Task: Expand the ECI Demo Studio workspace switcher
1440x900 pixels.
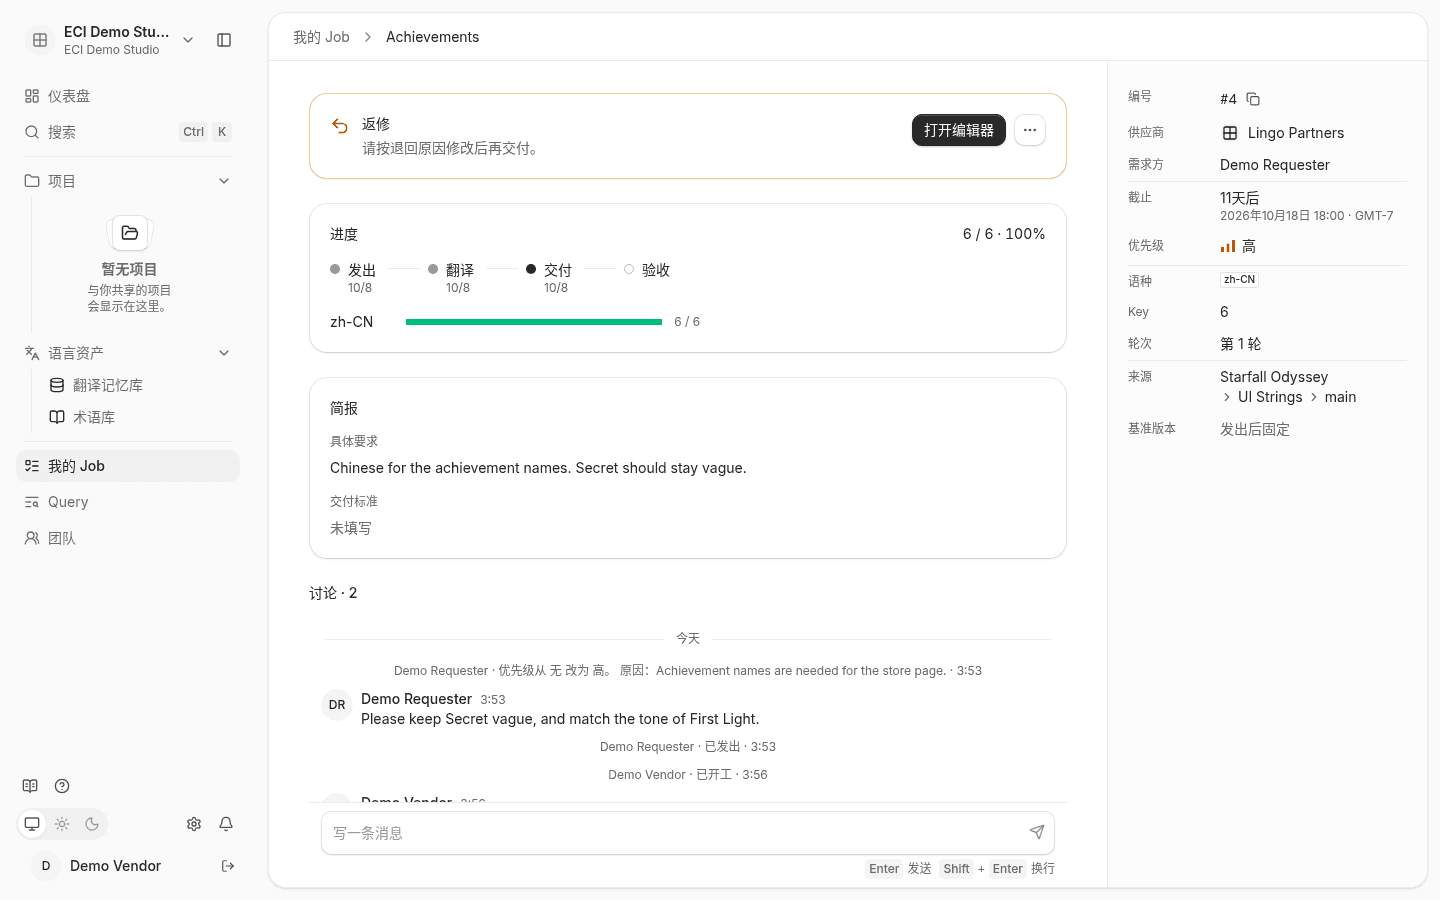Action: point(188,40)
